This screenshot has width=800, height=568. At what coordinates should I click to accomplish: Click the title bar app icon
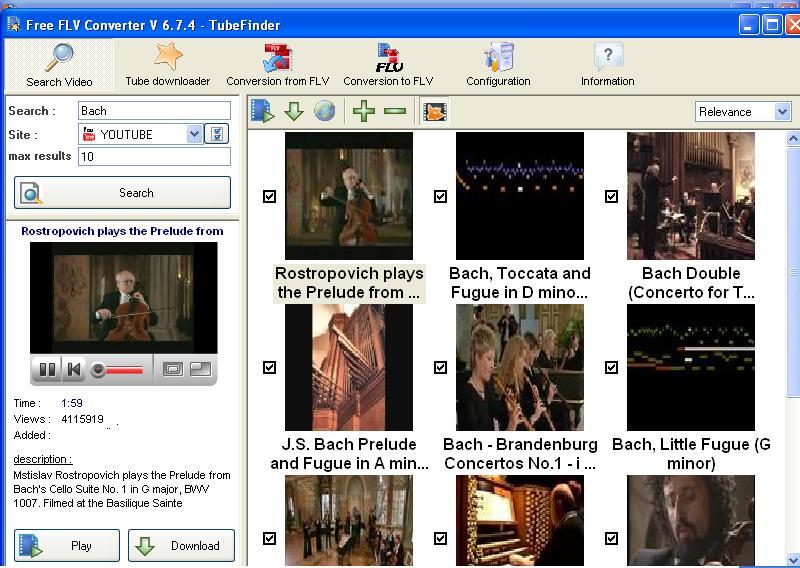coord(14,24)
